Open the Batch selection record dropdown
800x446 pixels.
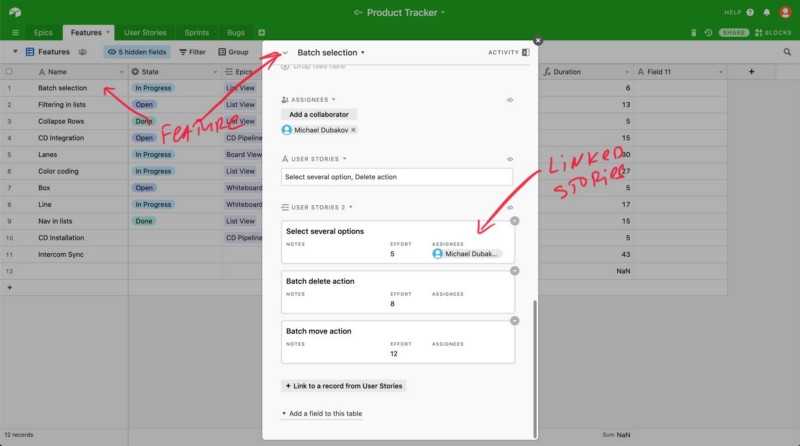pos(363,53)
